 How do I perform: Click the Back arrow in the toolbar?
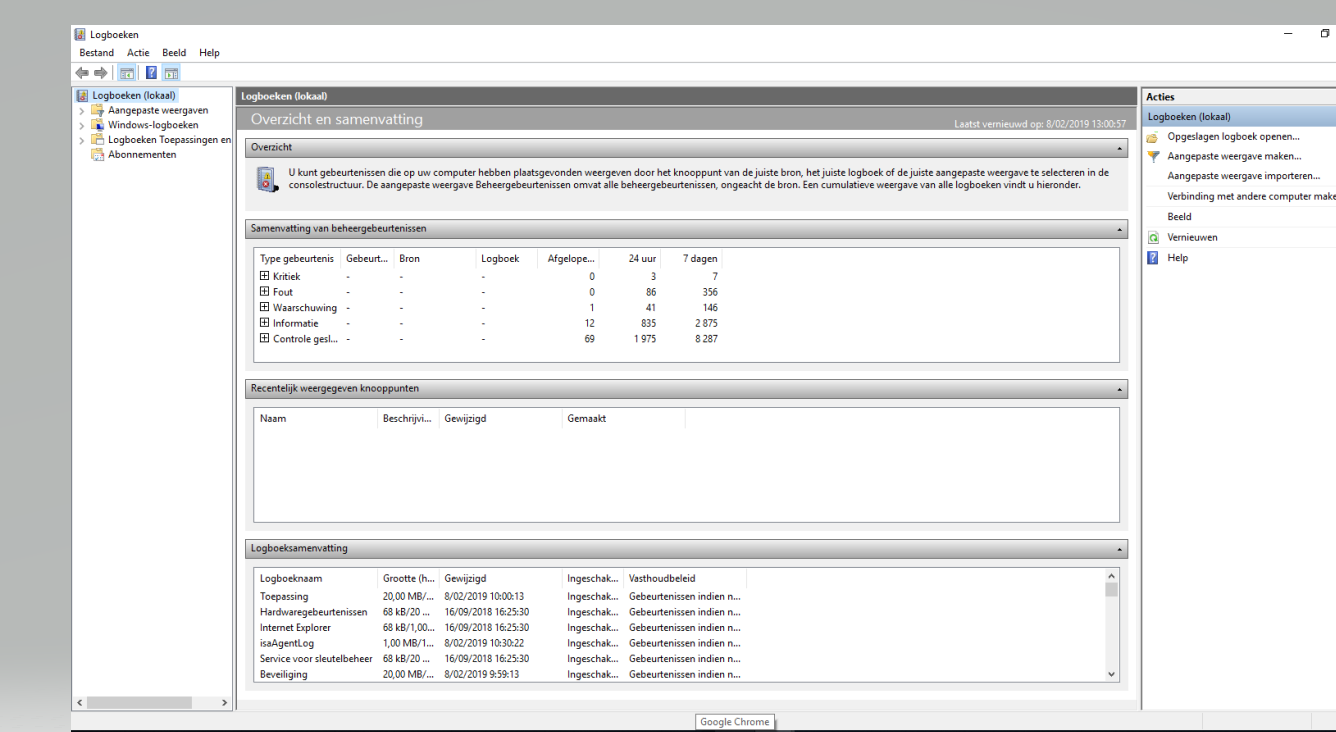pyautogui.click(x=81, y=73)
